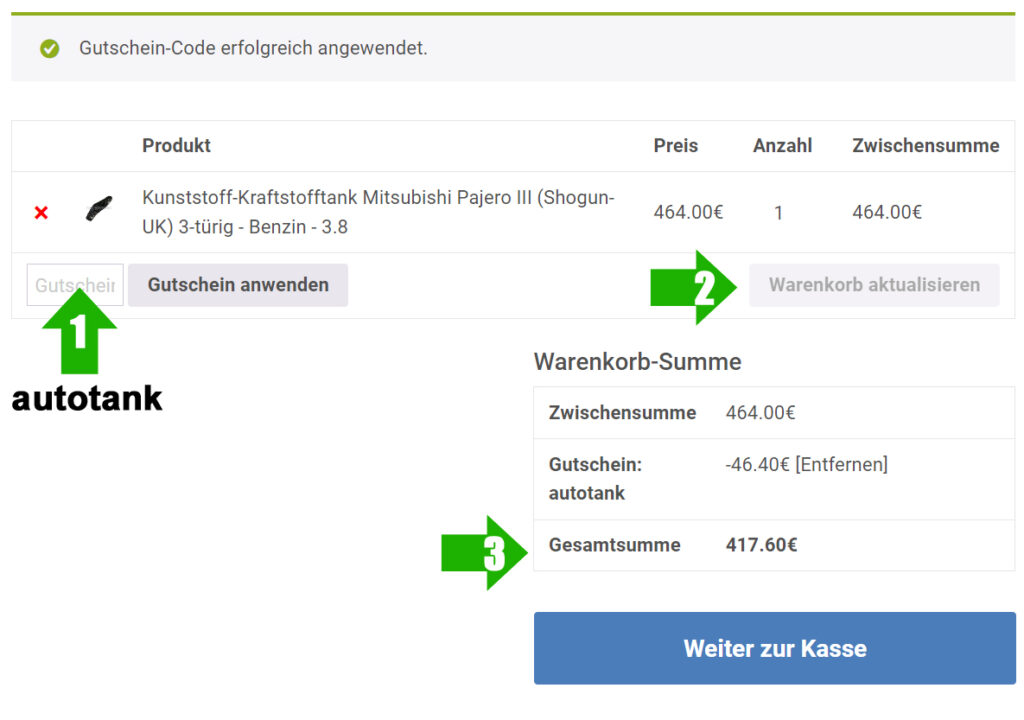Click the Produkt column header

click(176, 146)
